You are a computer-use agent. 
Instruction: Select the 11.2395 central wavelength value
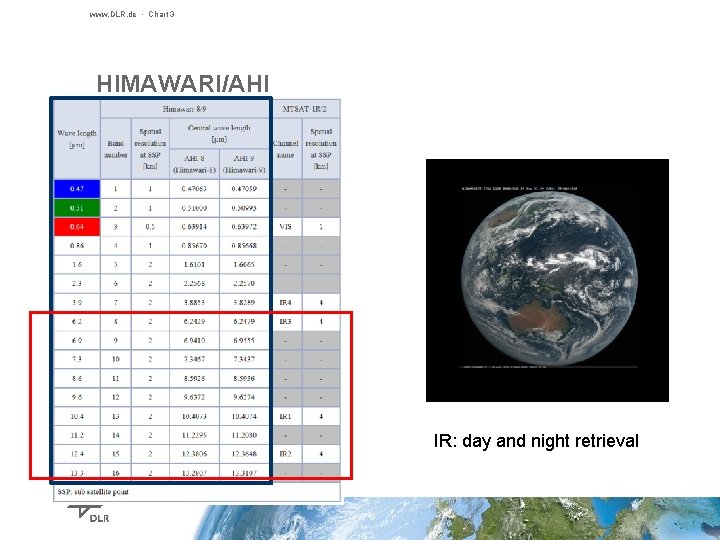tap(194, 435)
